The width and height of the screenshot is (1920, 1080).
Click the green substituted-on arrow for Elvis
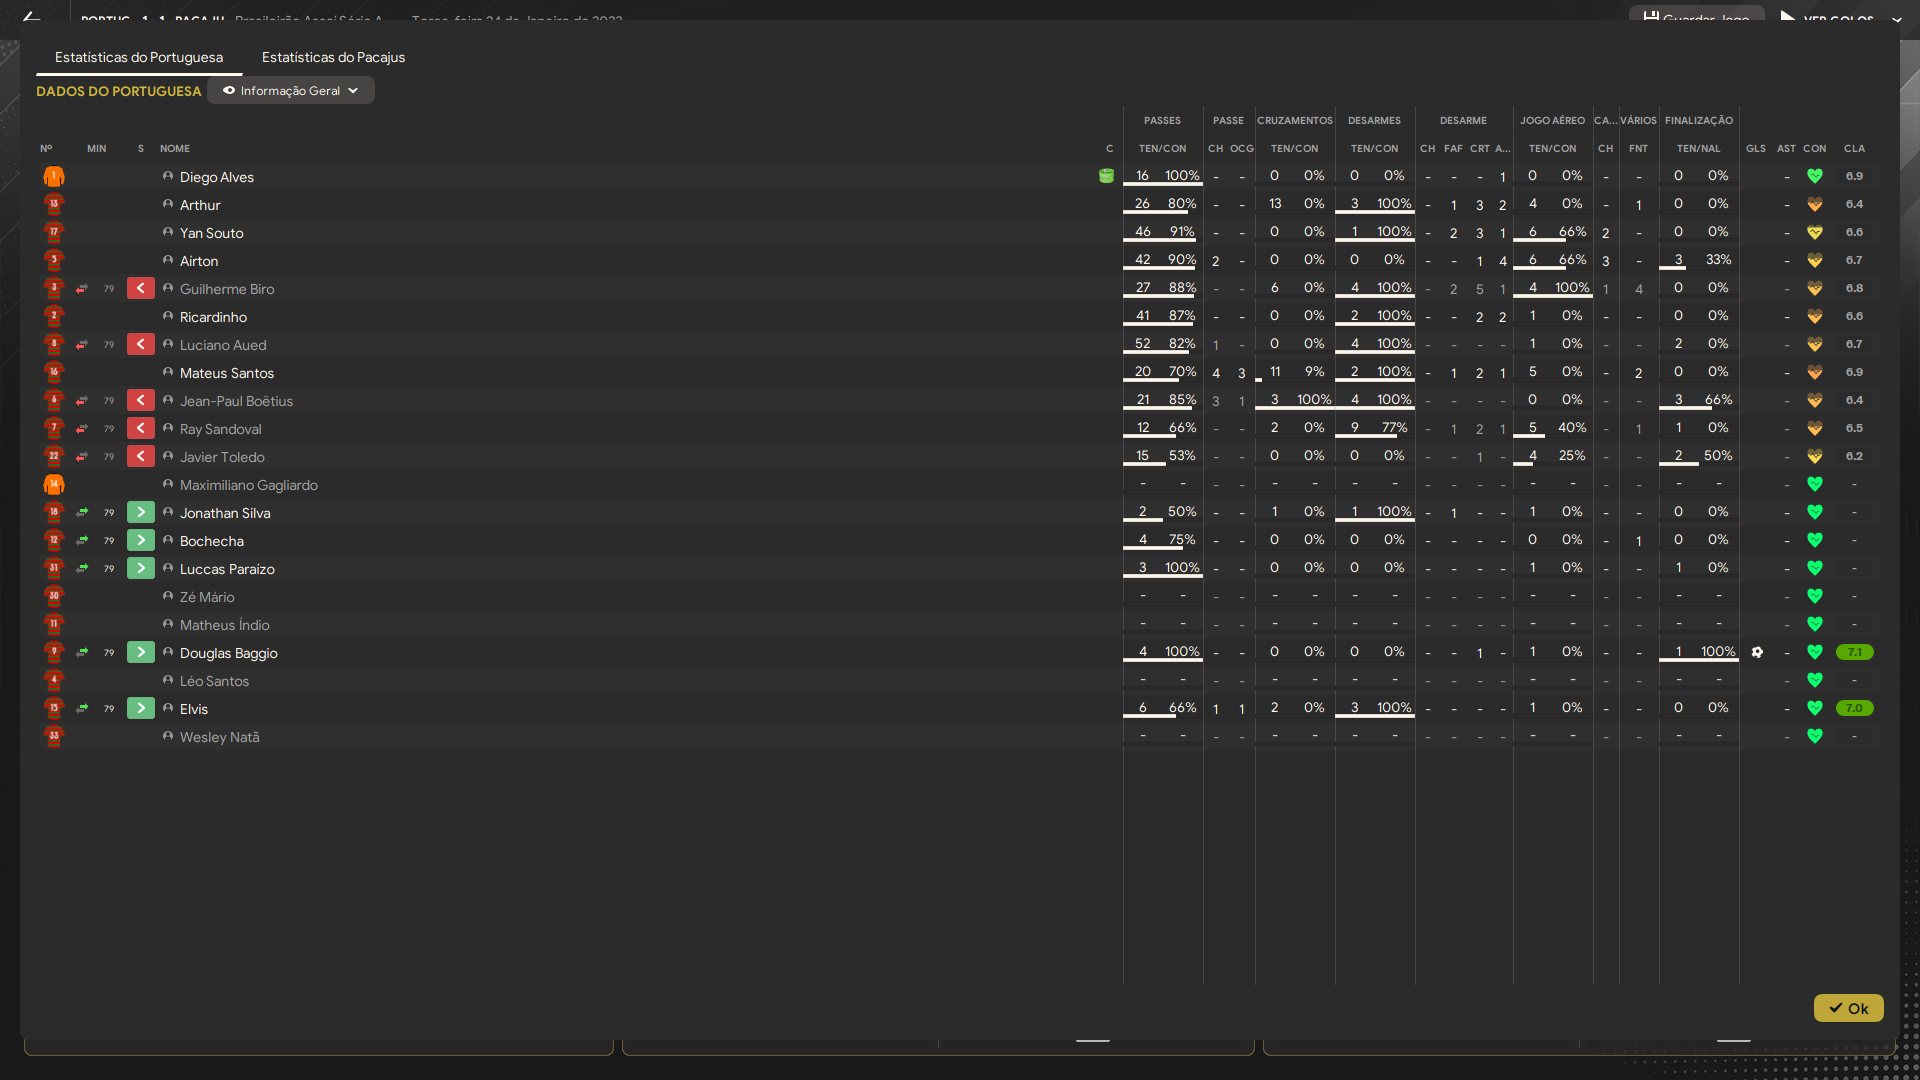click(141, 709)
